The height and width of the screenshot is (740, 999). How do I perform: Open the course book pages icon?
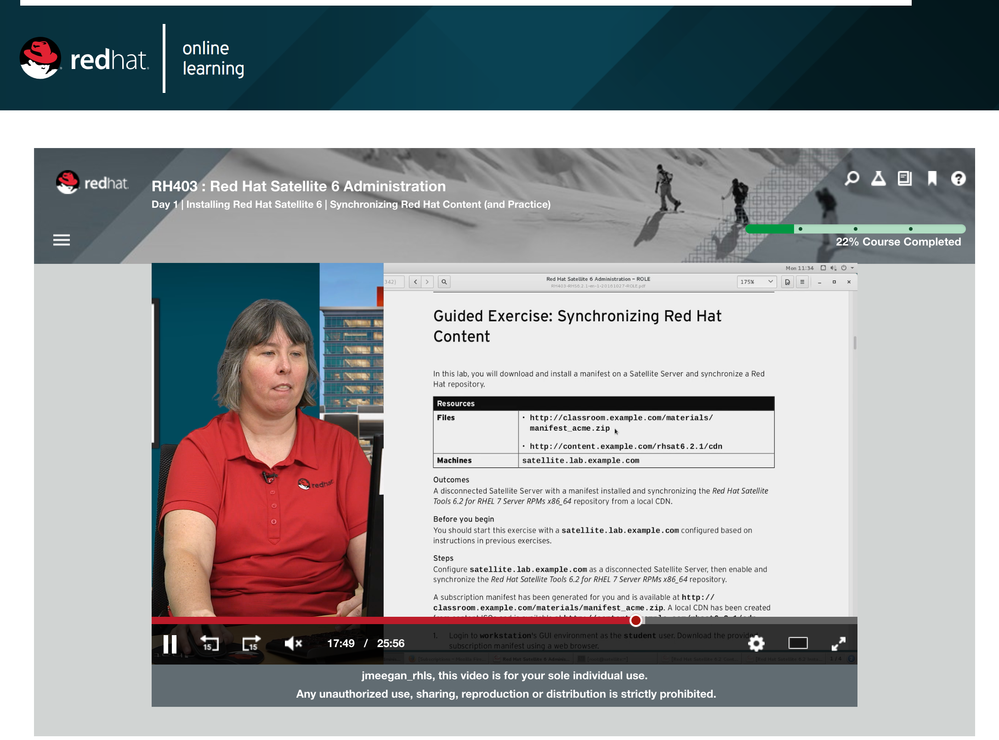pyautogui.click(x=905, y=179)
